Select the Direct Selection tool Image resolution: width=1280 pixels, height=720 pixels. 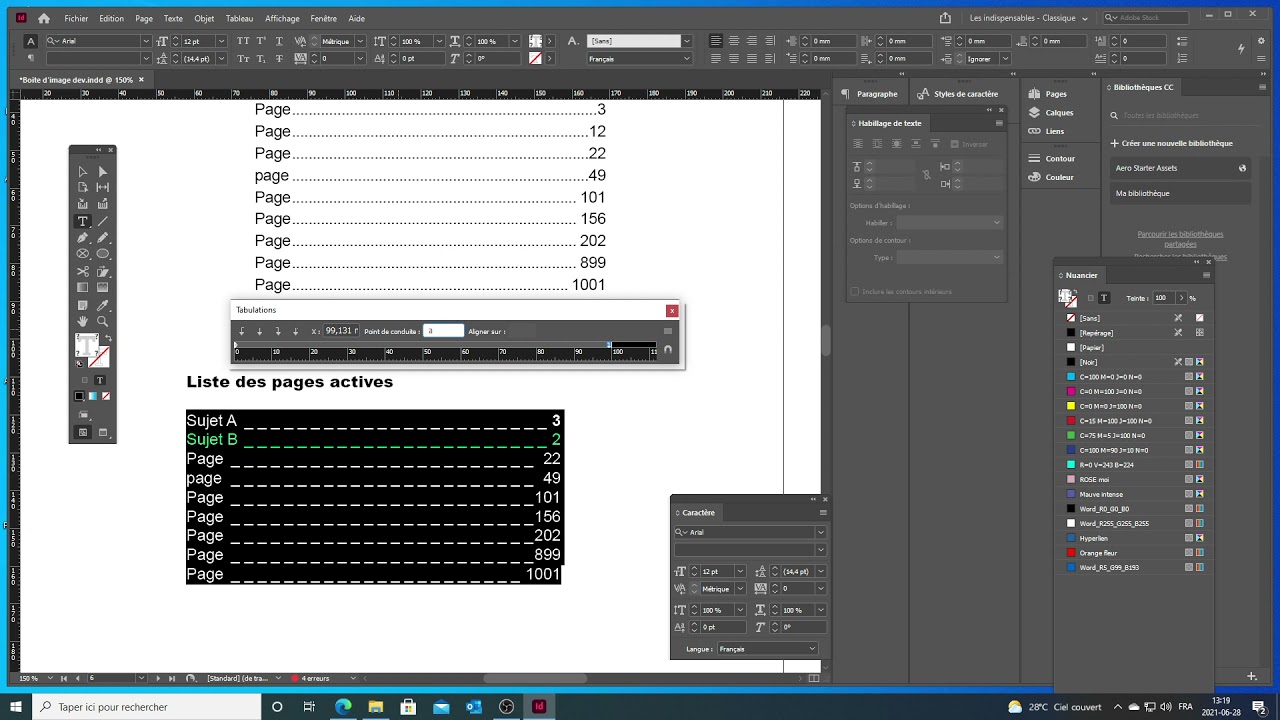coord(102,172)
